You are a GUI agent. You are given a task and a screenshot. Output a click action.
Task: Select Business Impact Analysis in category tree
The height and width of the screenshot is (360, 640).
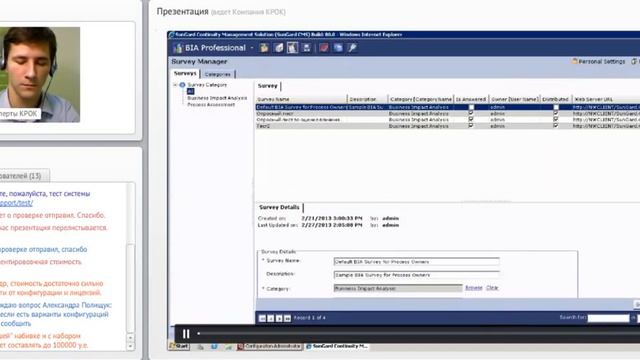pyautogui.click(x=217, y=98)
